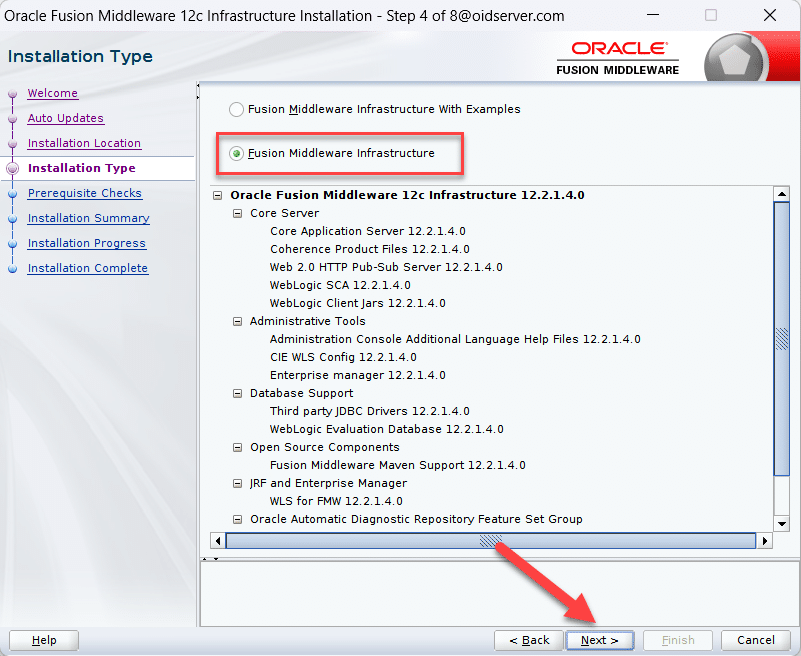Collapse the Open Source Components node
Image resolution: width=801 pixels, height=656 pixels.
click(x=238, y=448)
